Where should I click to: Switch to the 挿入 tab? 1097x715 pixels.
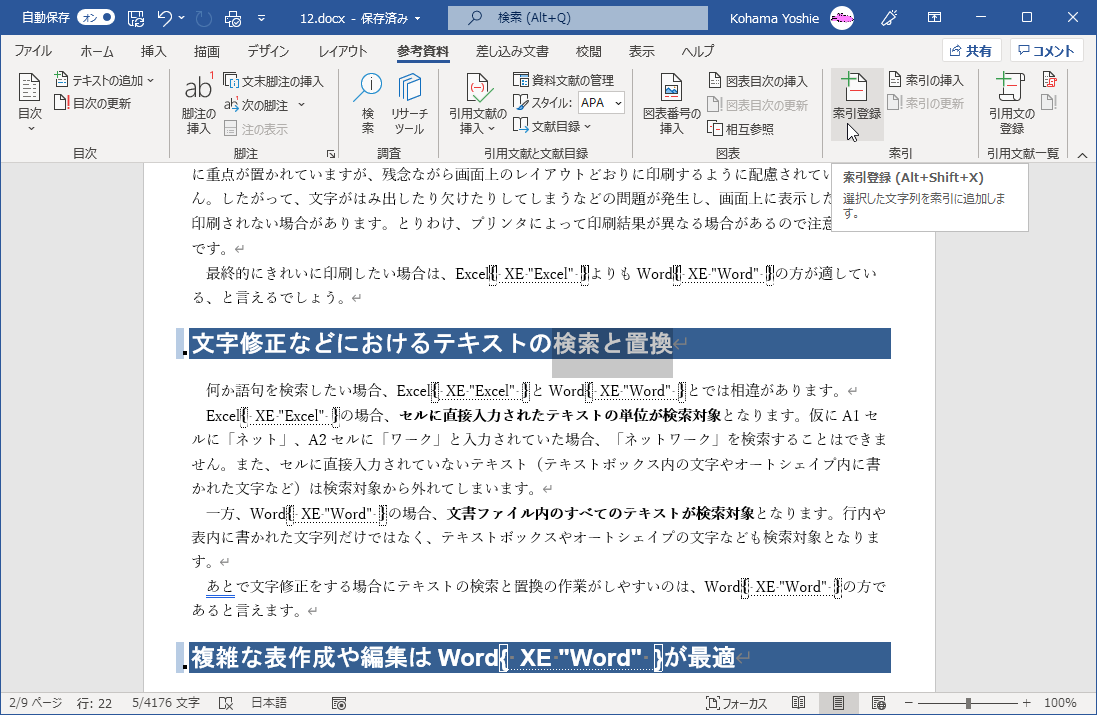tap(153, 51)
